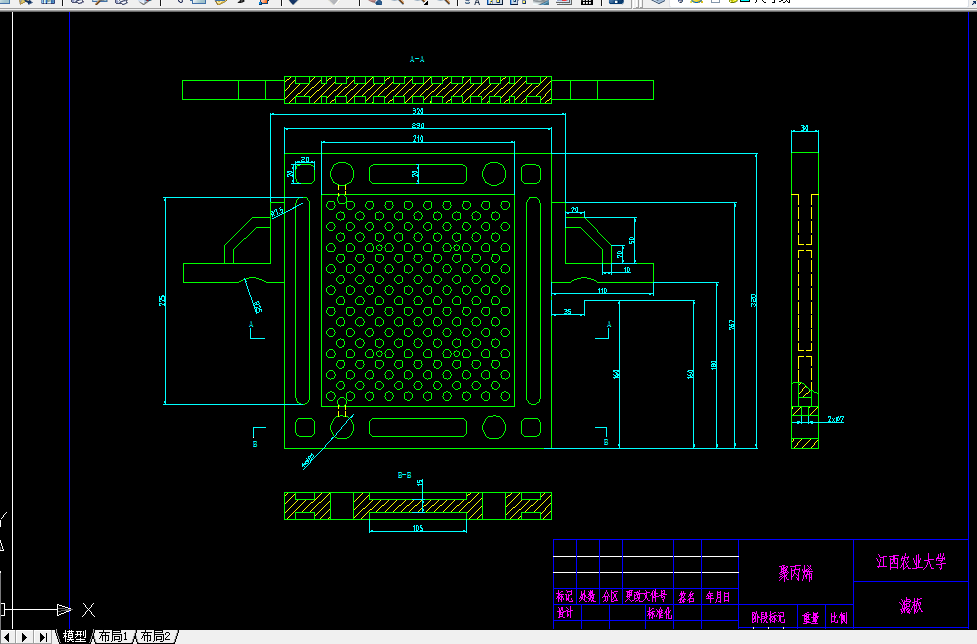Screen dimensions: 977x644
Task: Select the 分区 cell text
Action: click(x=610, y=597)
